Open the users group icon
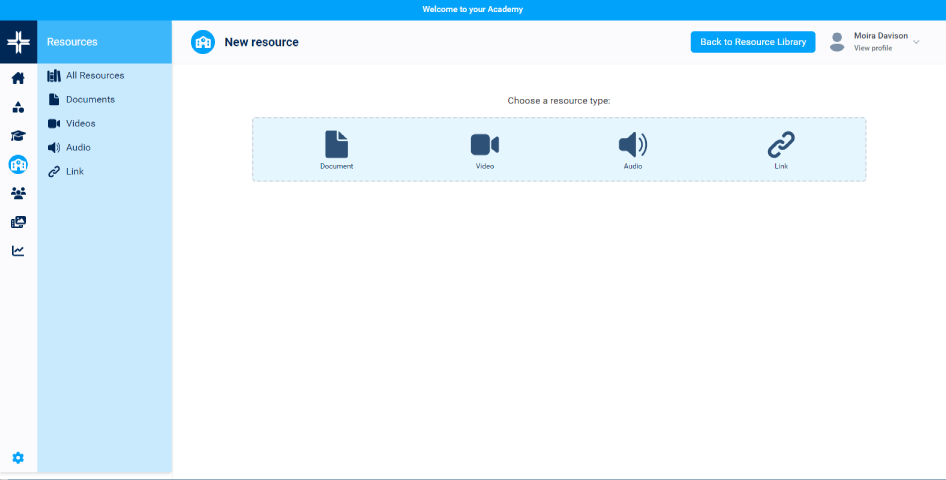This screenshot has height=480, width=946. [18, 193]
